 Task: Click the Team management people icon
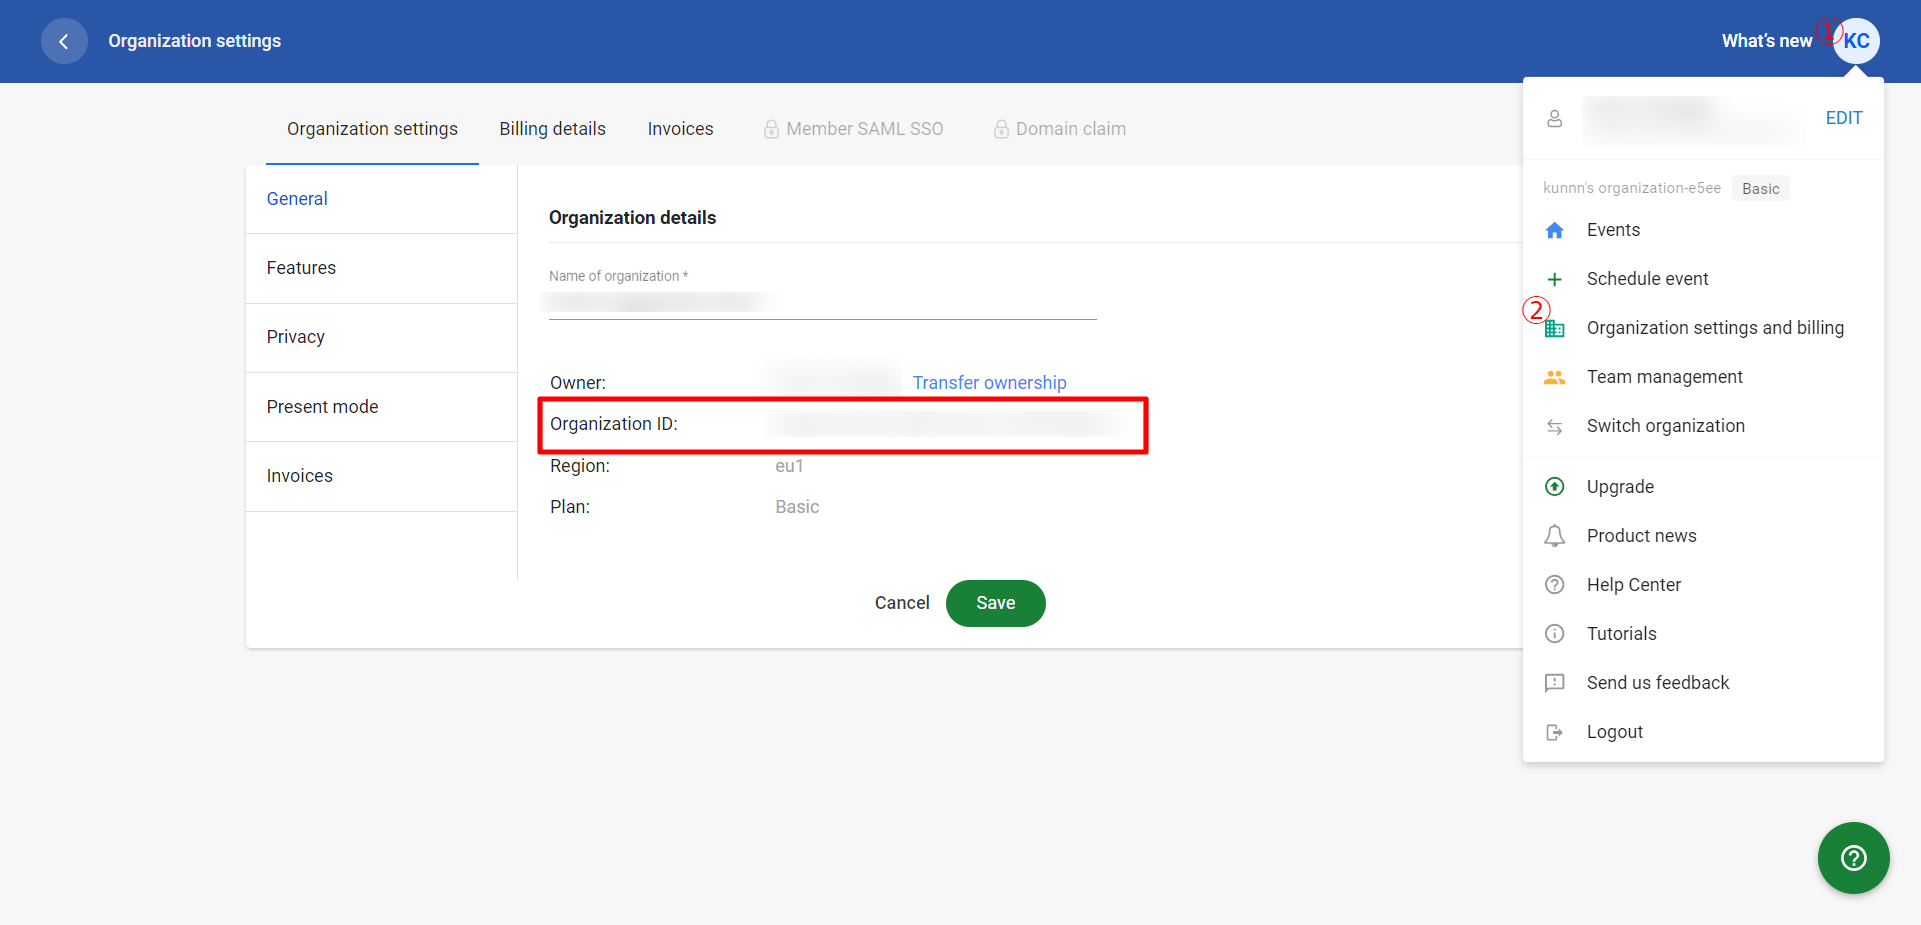coord(1554,377)
